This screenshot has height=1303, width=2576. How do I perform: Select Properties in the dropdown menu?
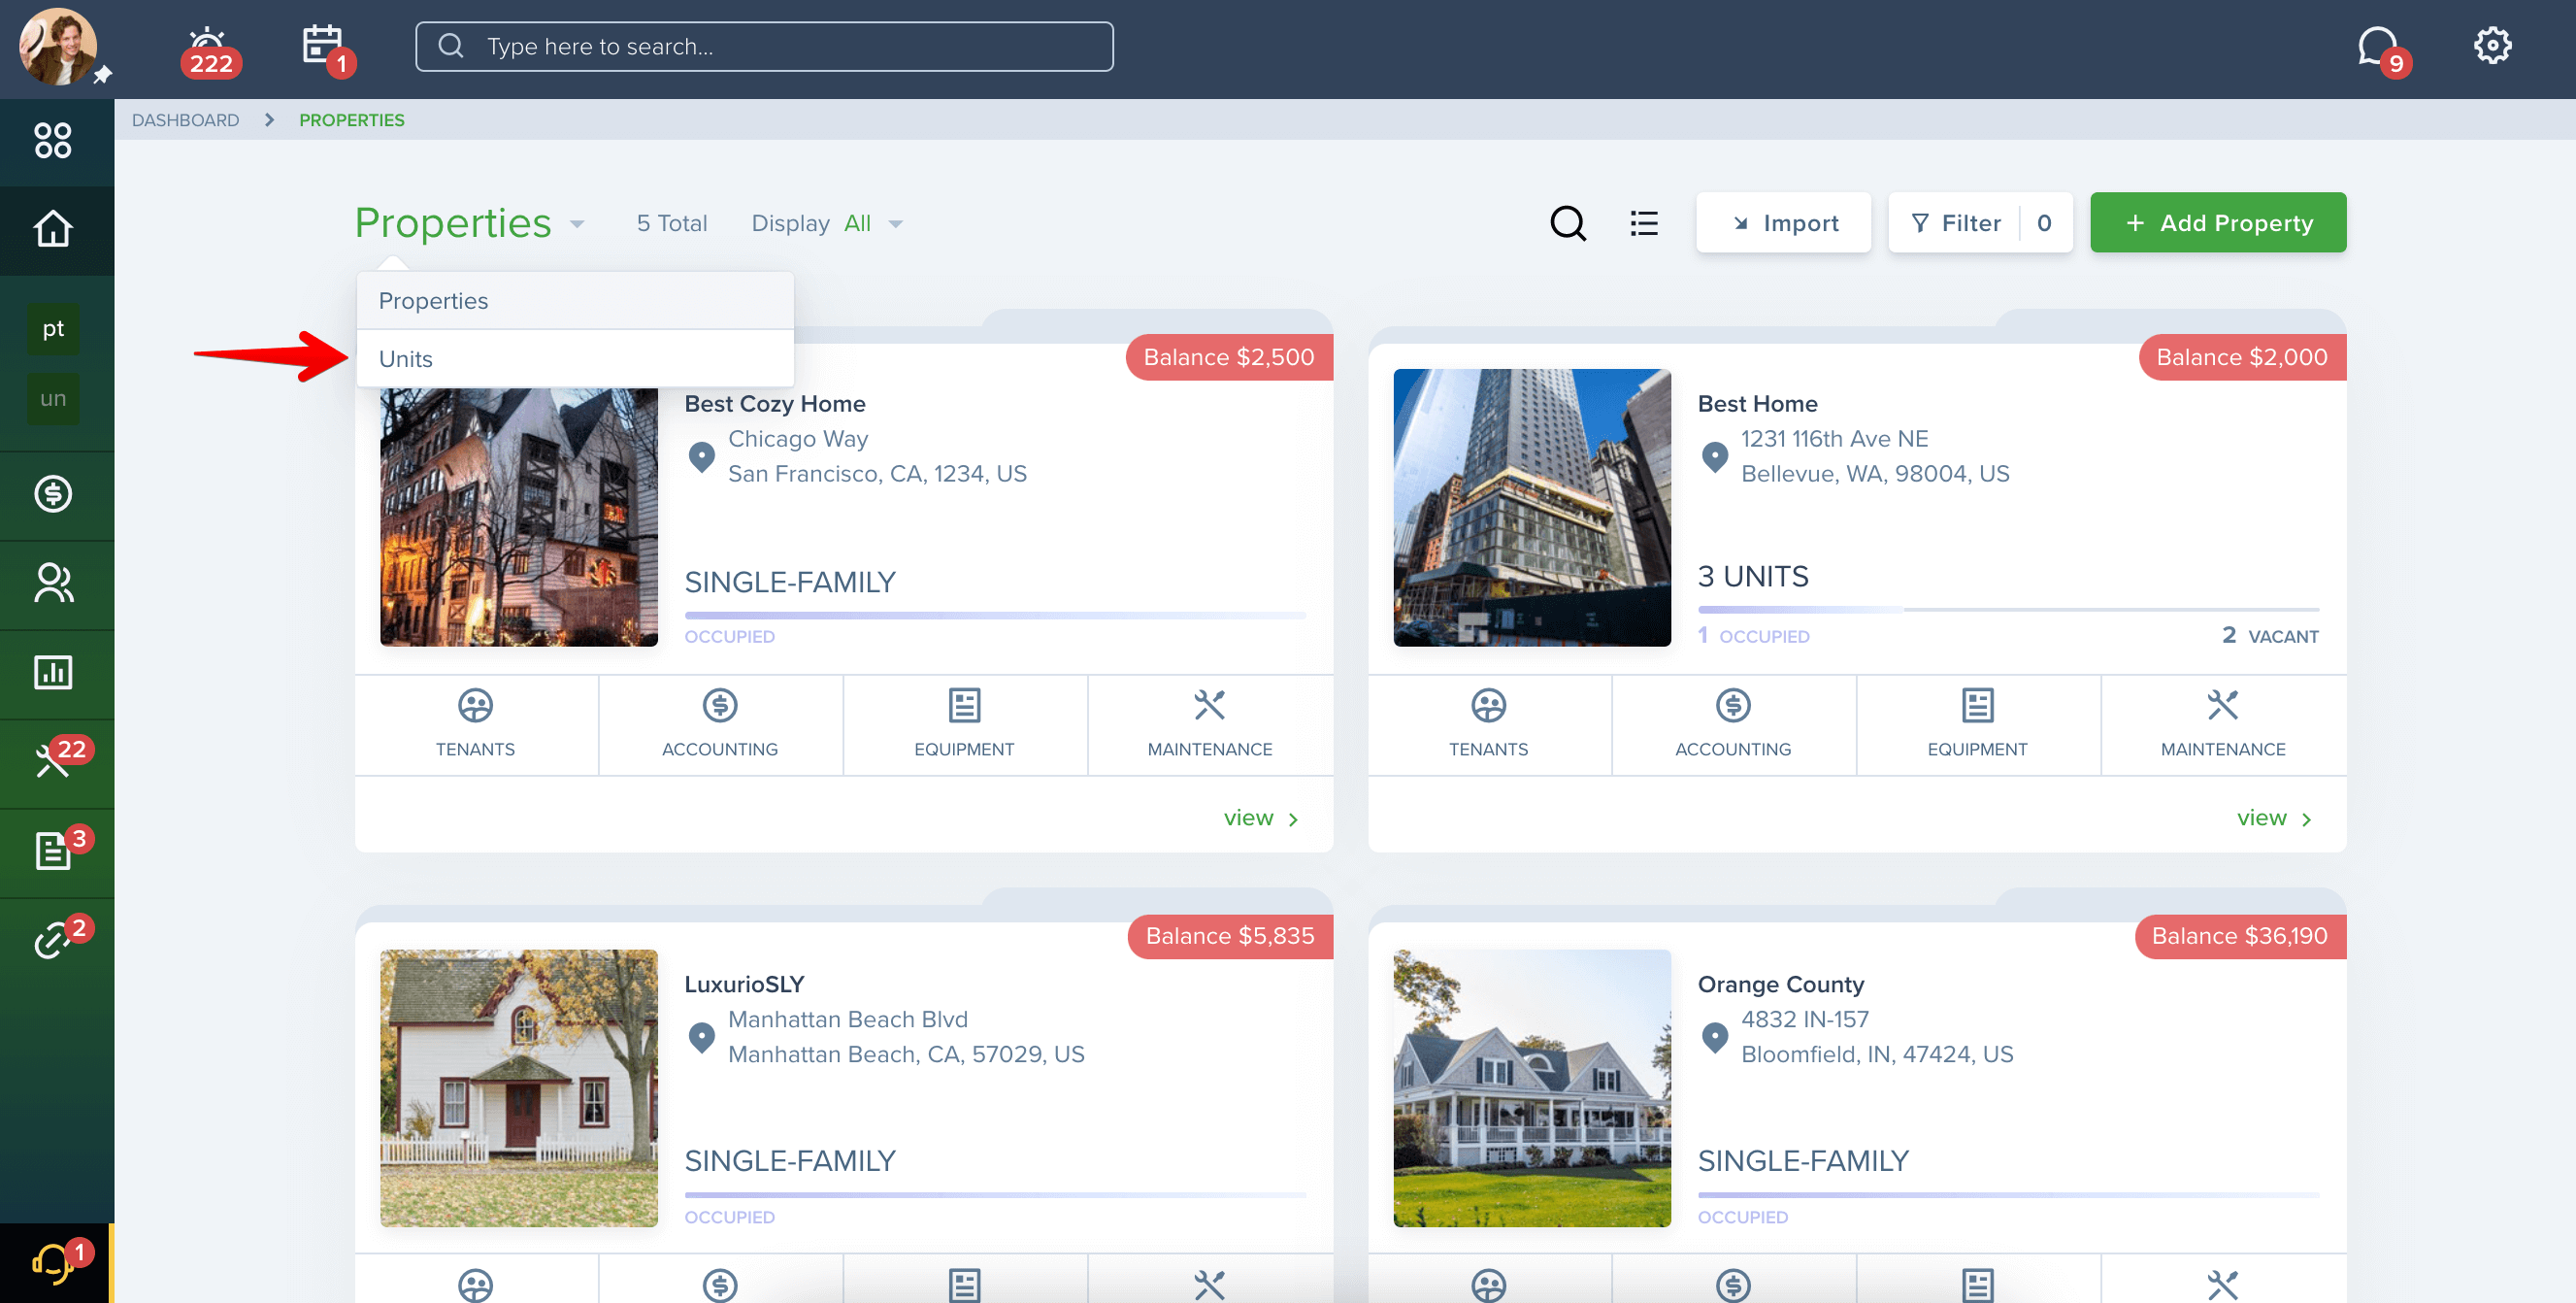[x=575, y=301]
